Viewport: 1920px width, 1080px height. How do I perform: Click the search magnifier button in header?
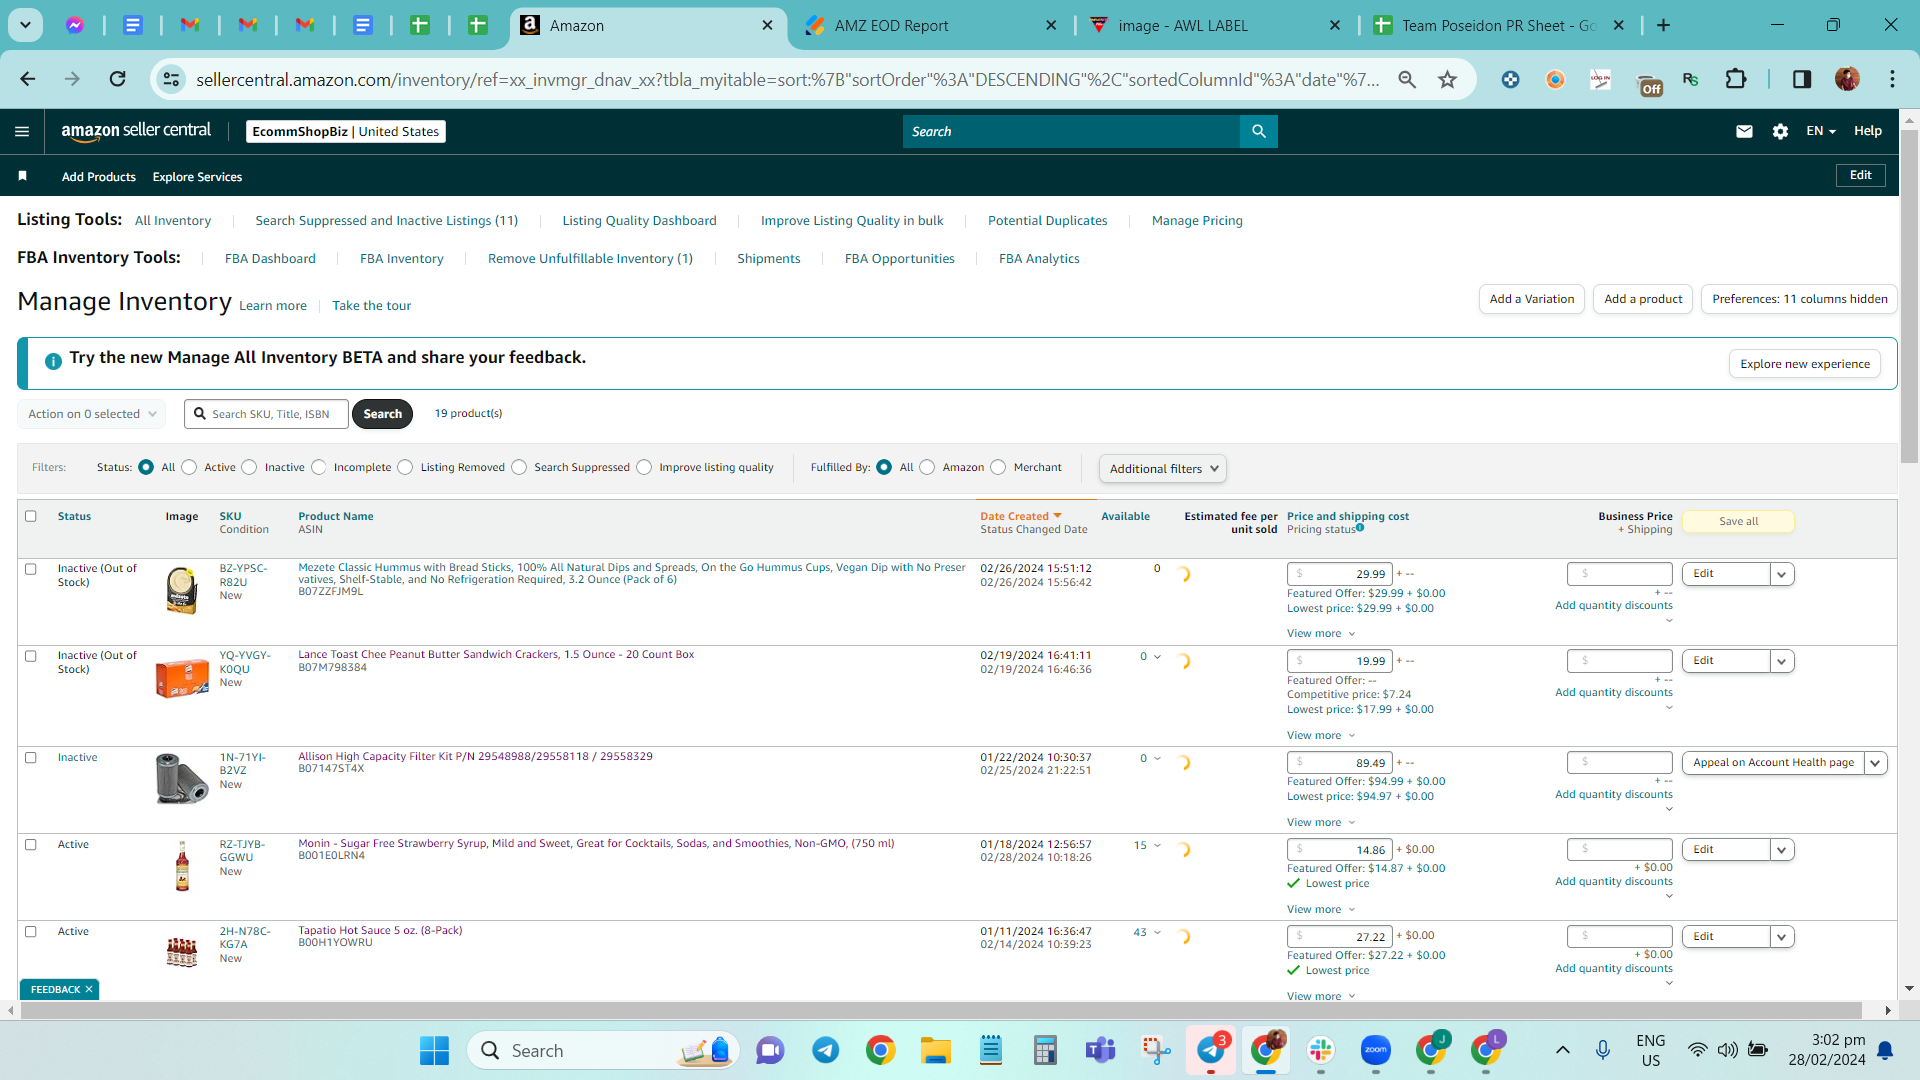pyautogui.click(x=1259, y=131)
